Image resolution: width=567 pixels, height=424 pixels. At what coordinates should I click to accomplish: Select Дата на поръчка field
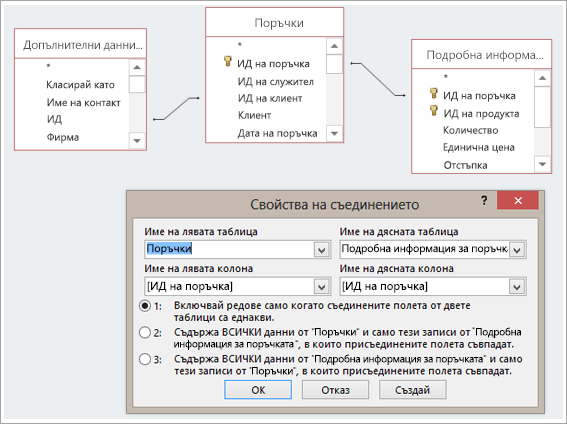[x=277, y=133]
